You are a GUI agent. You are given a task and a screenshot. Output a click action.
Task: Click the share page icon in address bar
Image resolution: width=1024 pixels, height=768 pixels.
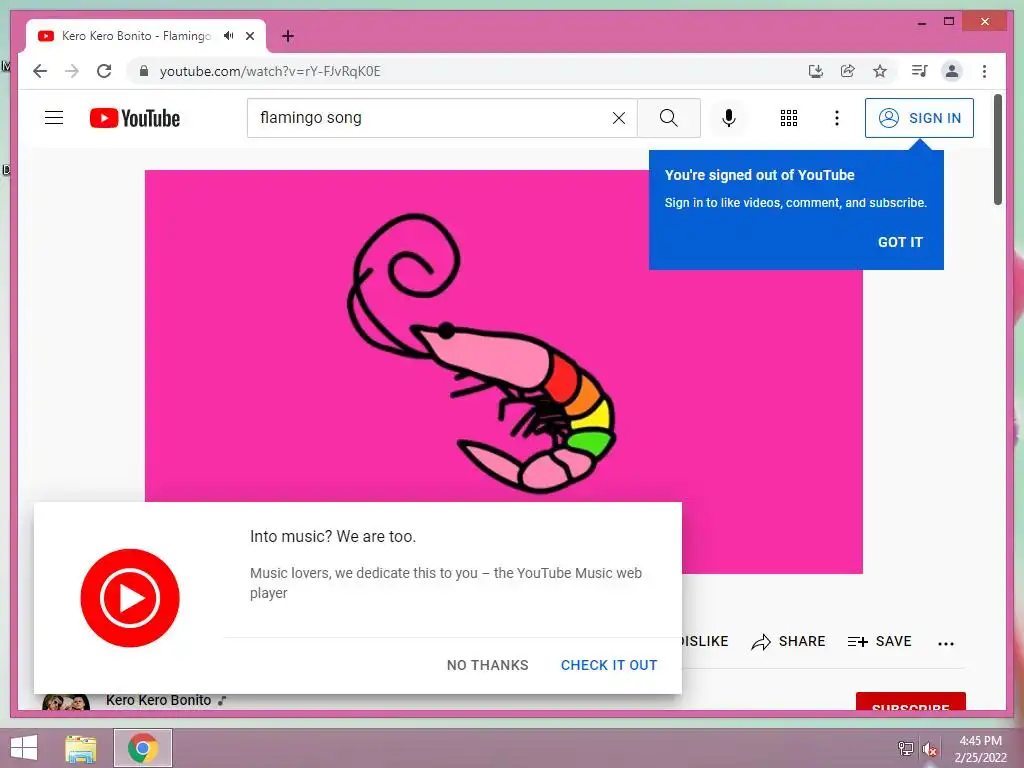click(x=848, y=71)
